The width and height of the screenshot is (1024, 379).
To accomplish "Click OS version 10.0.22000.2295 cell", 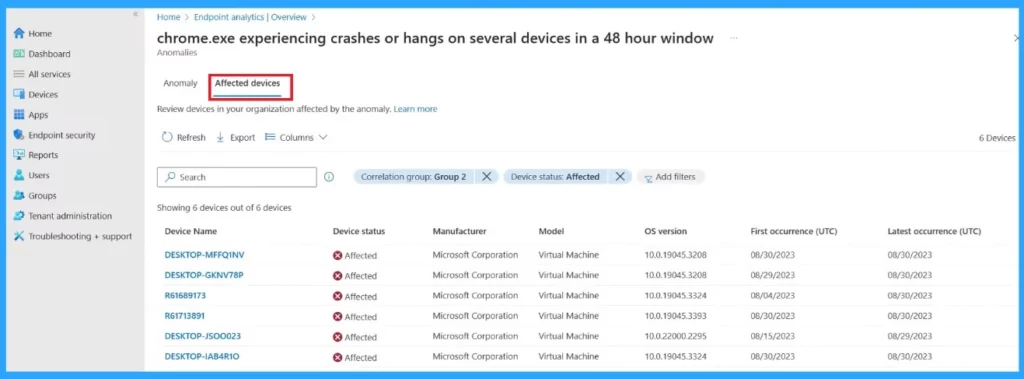I will click(x=675, y=337).
